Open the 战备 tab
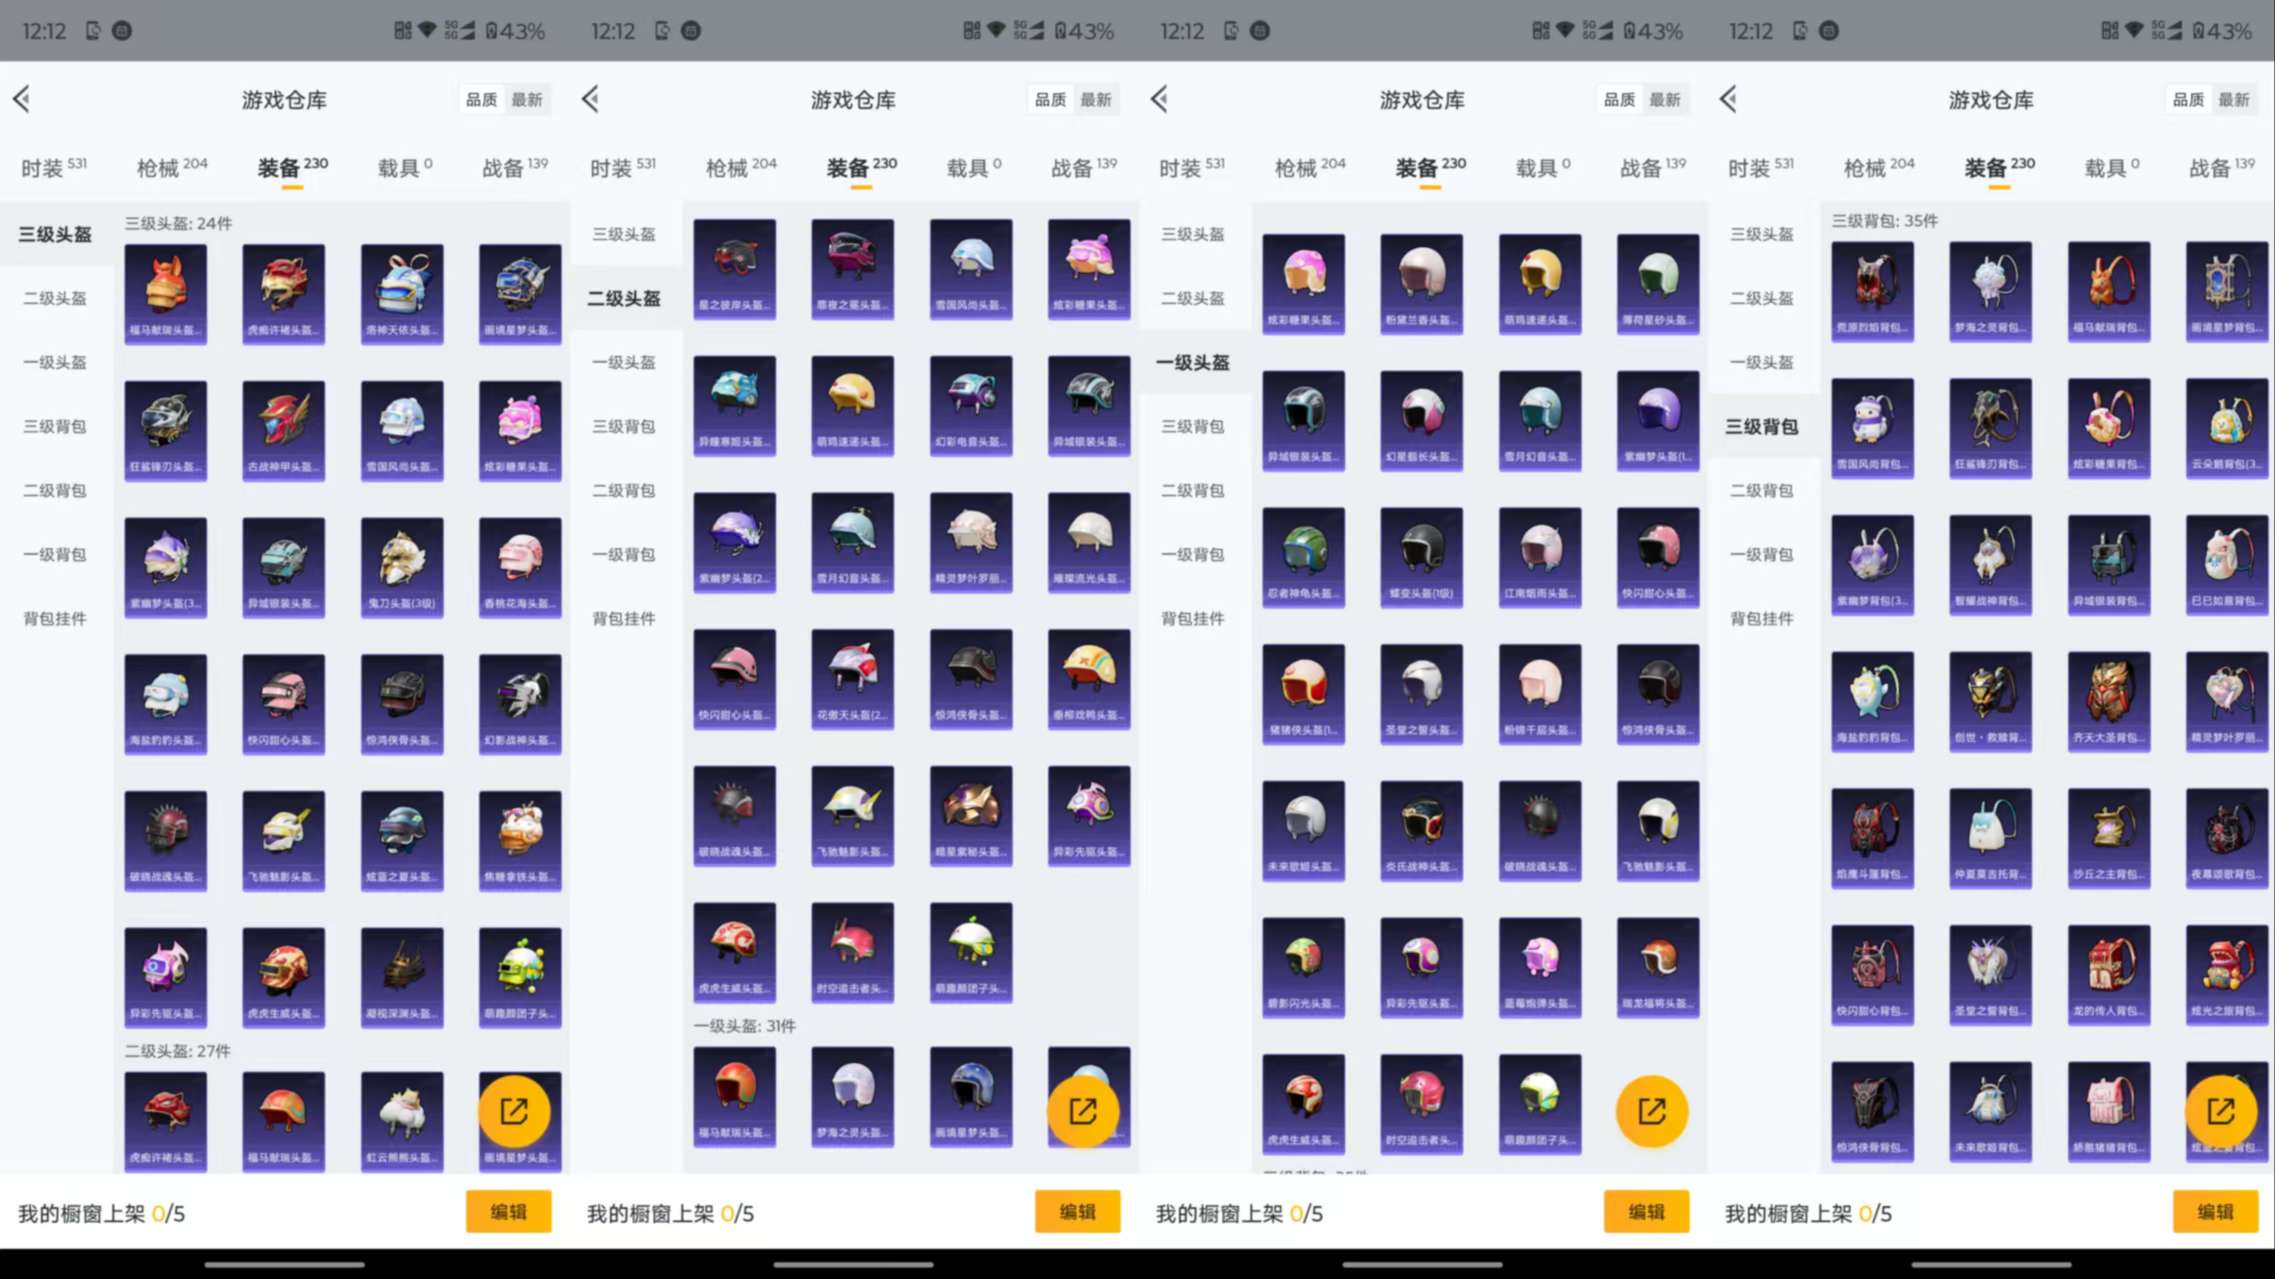Viewport: 2275px width, 1279px height. pos(508,167)
